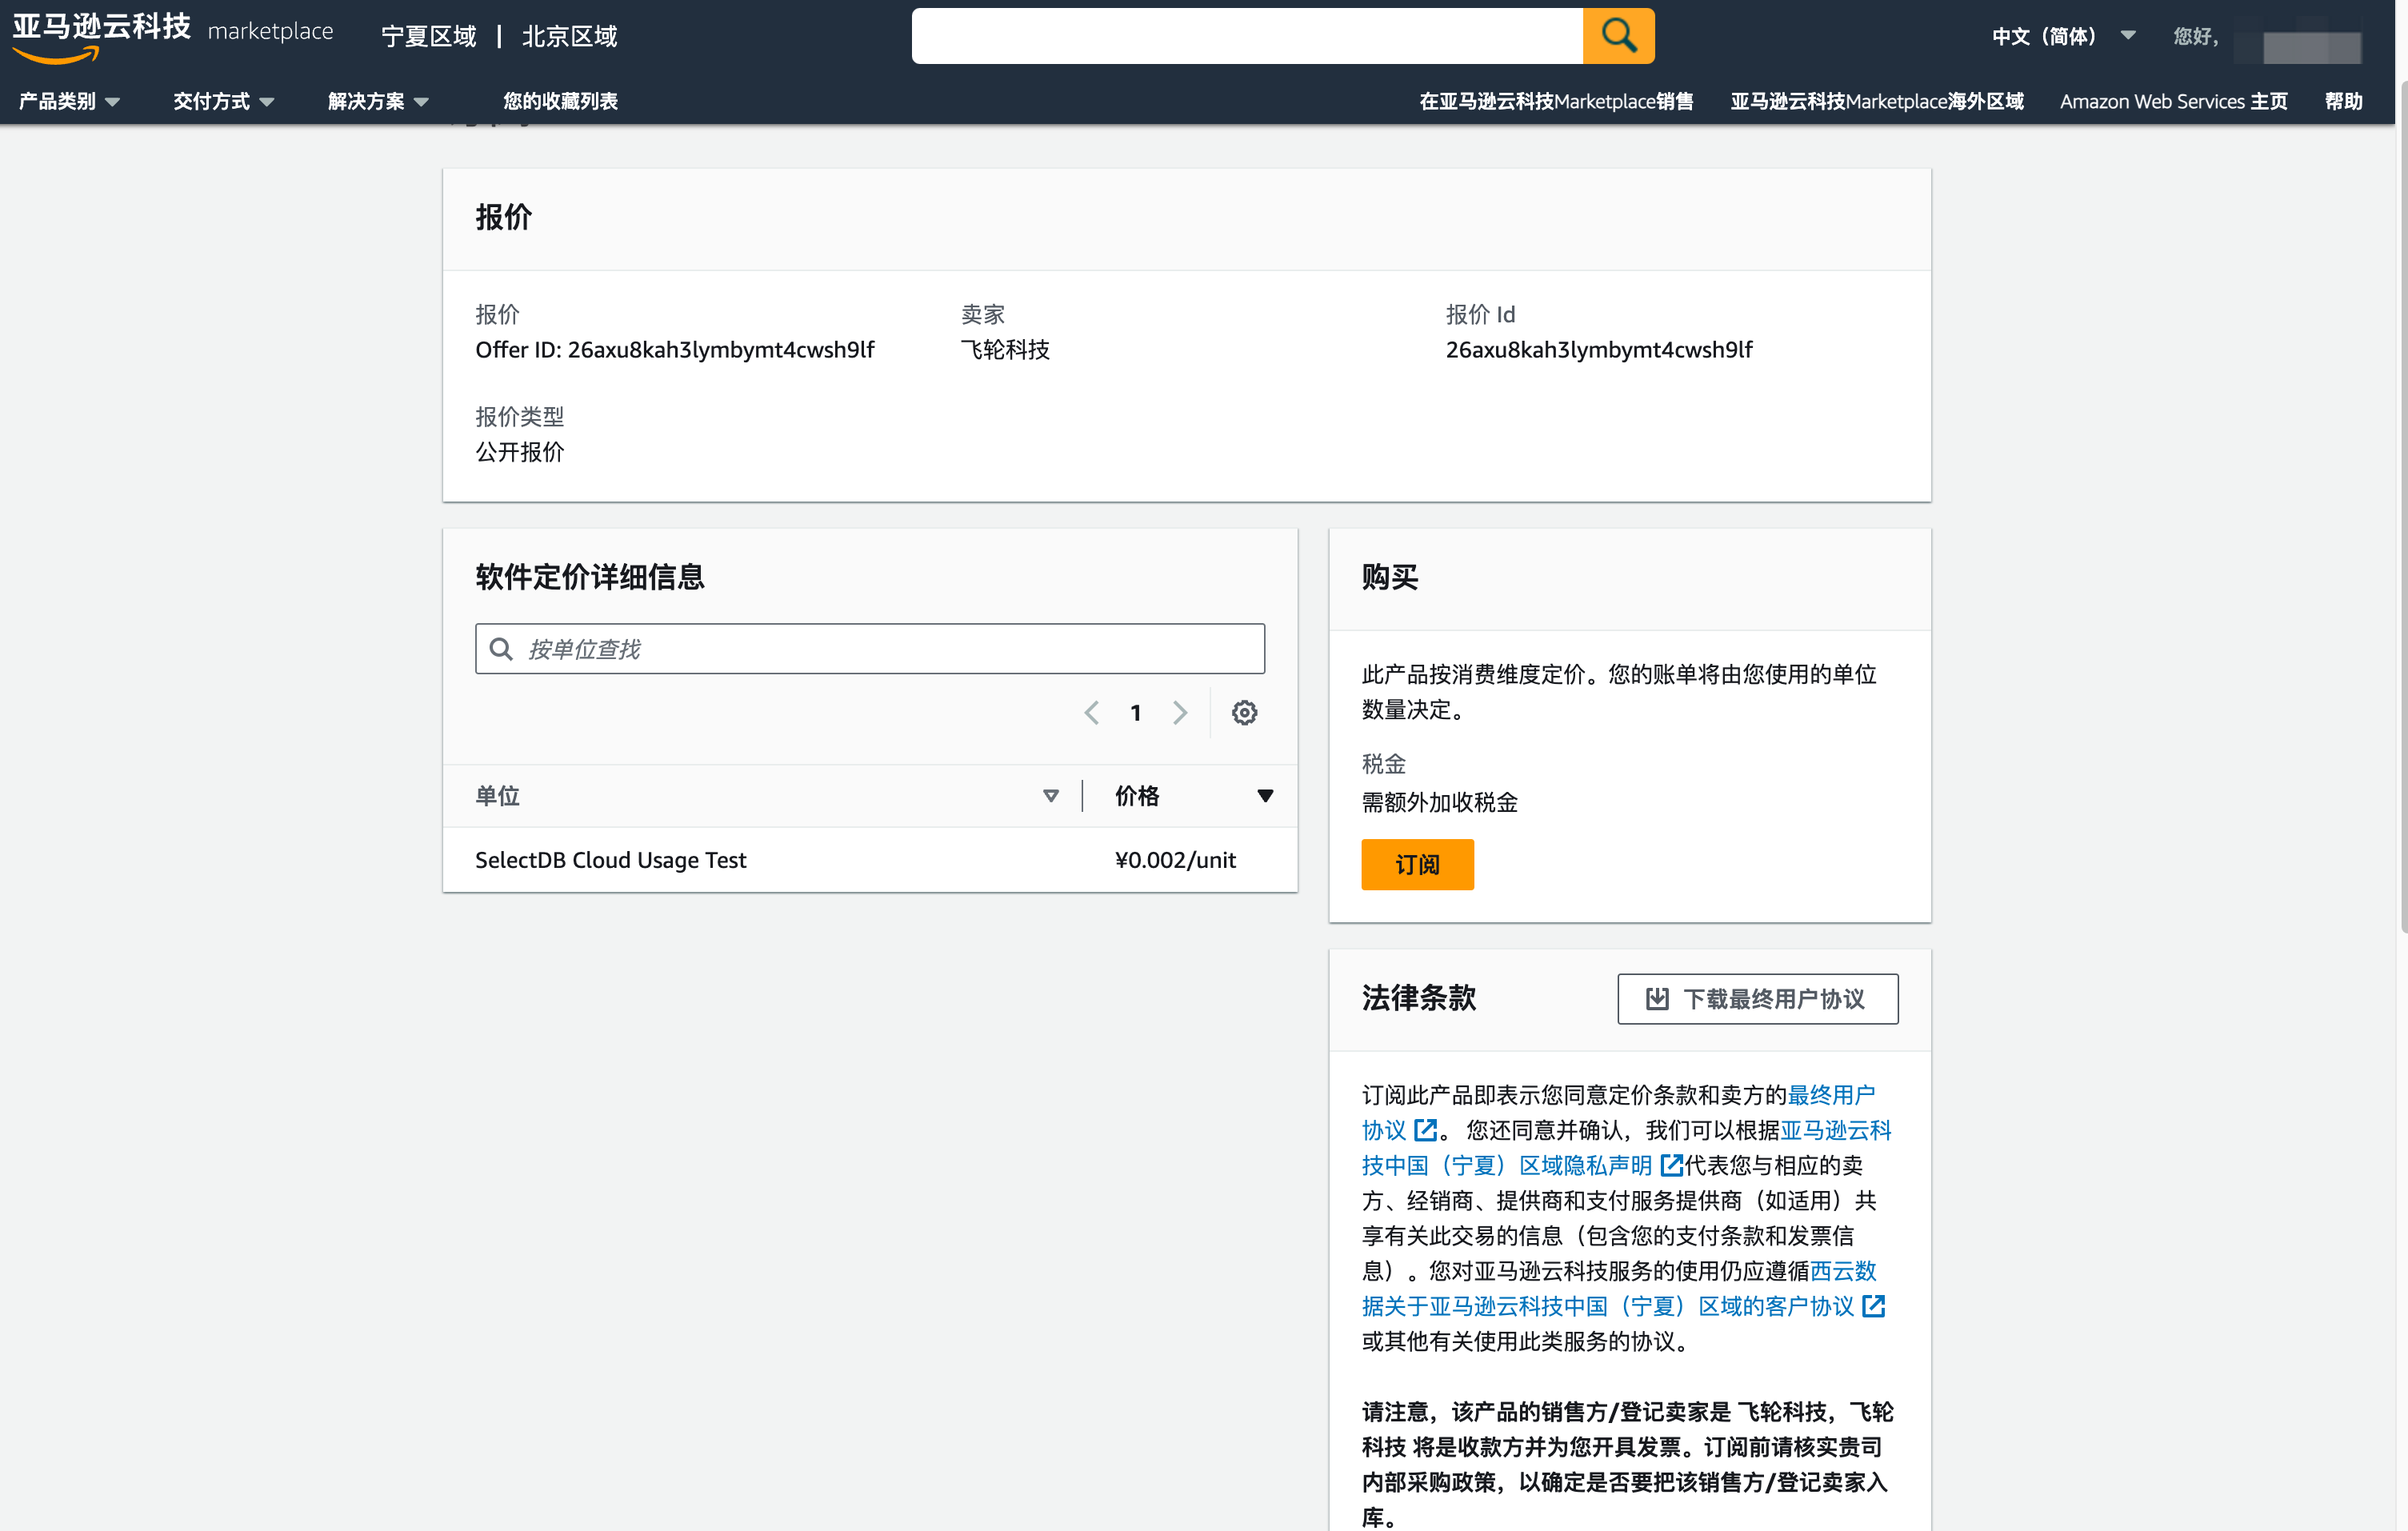2408x1531 pixels.
Task: Open the 帮助 menu item
Action: point(2343,101)
